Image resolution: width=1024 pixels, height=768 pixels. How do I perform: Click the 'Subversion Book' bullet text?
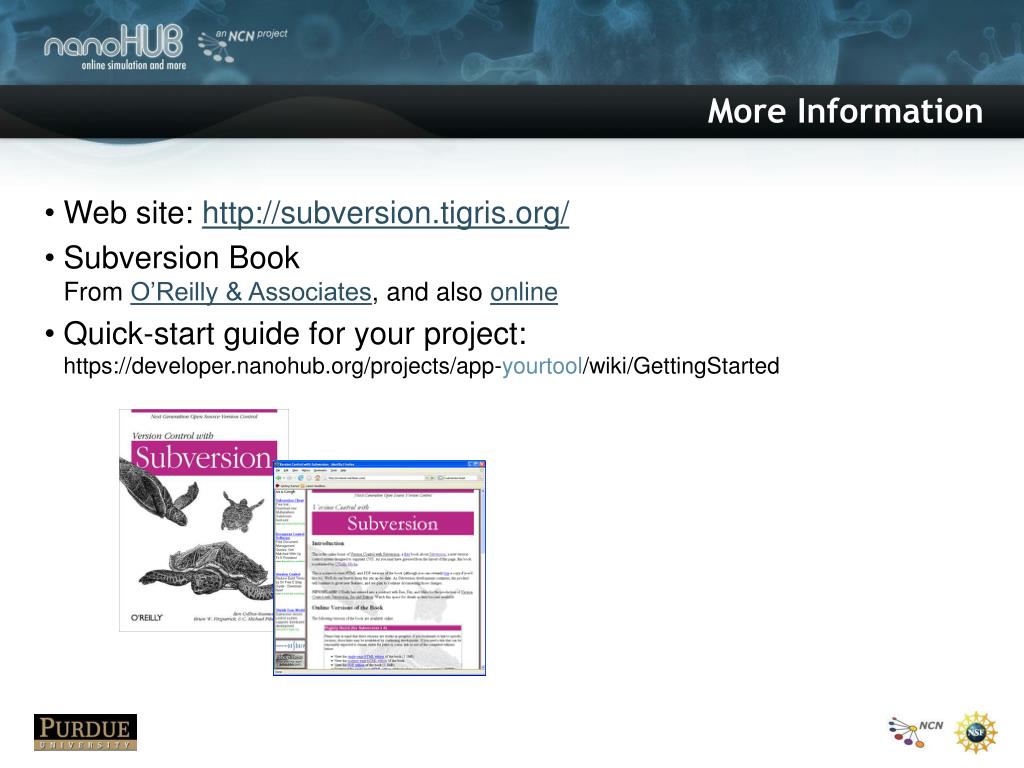coord(182,257)
